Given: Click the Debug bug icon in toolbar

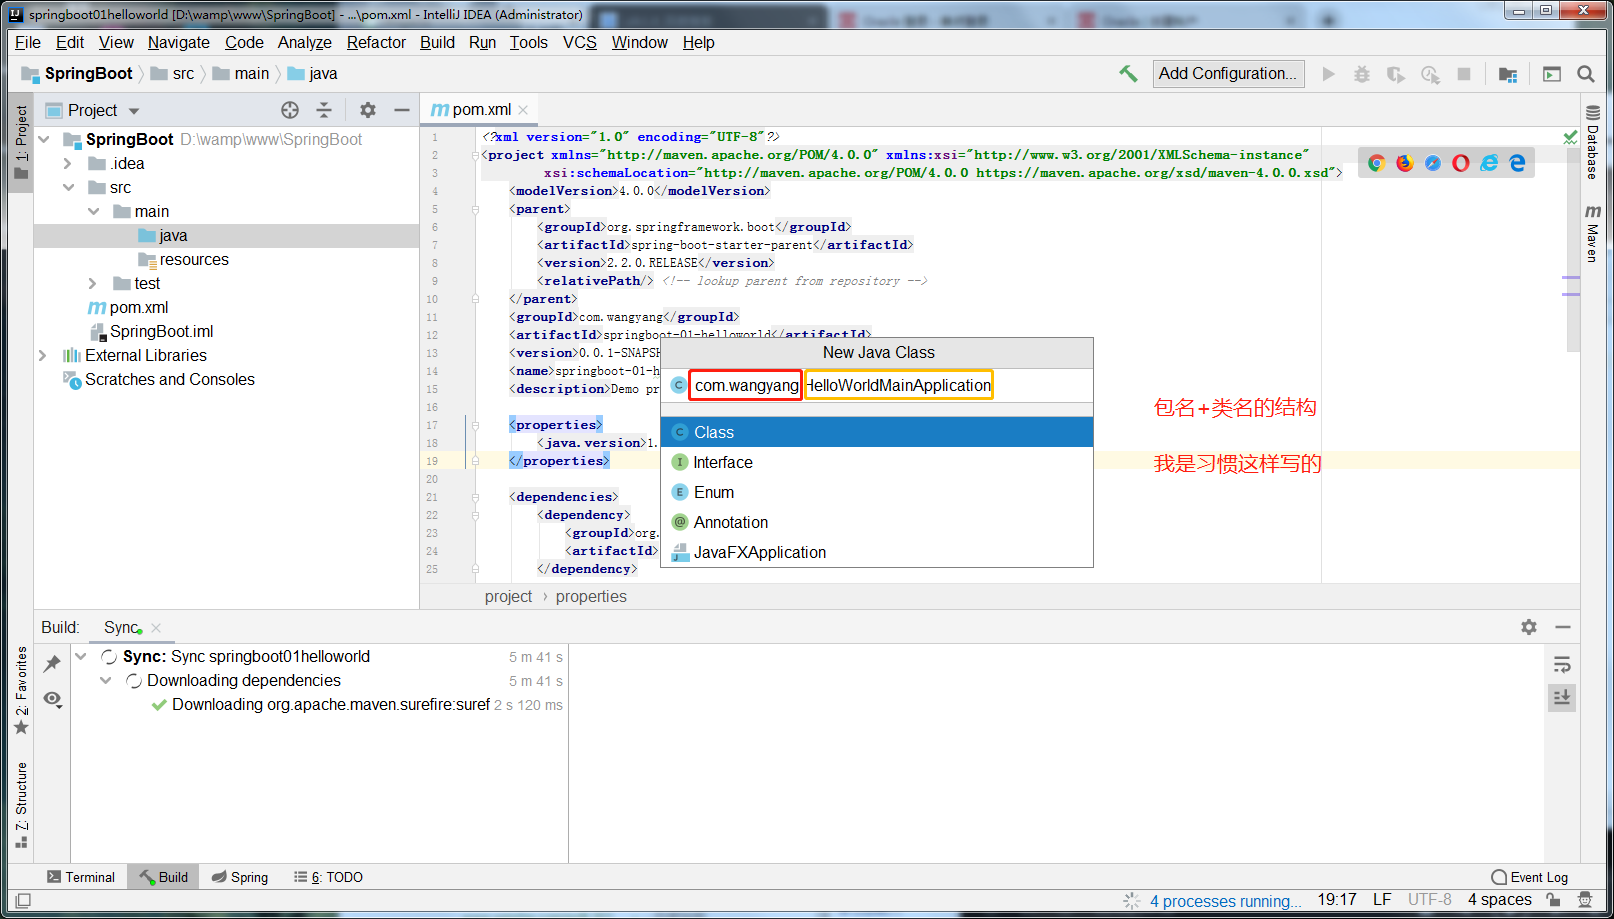Looking at the screenshot, I should [x=1362, y=74].
